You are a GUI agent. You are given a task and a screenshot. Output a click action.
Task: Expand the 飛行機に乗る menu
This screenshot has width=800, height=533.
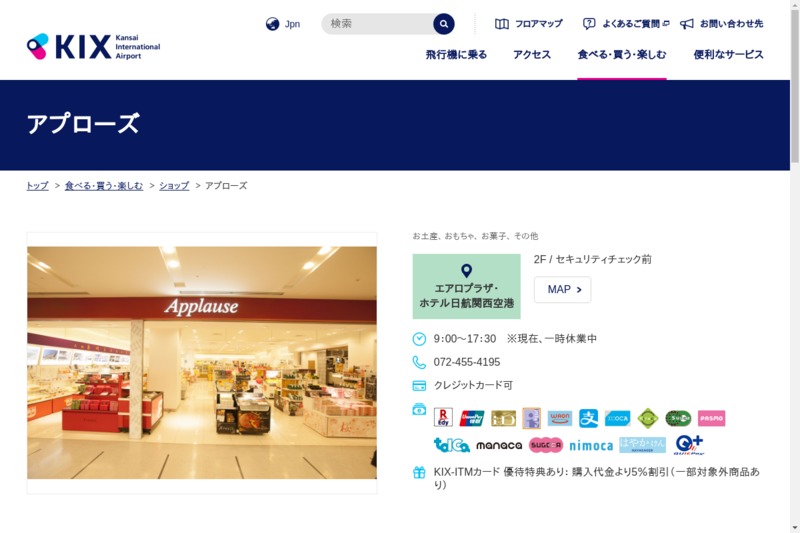pos(456,55)
